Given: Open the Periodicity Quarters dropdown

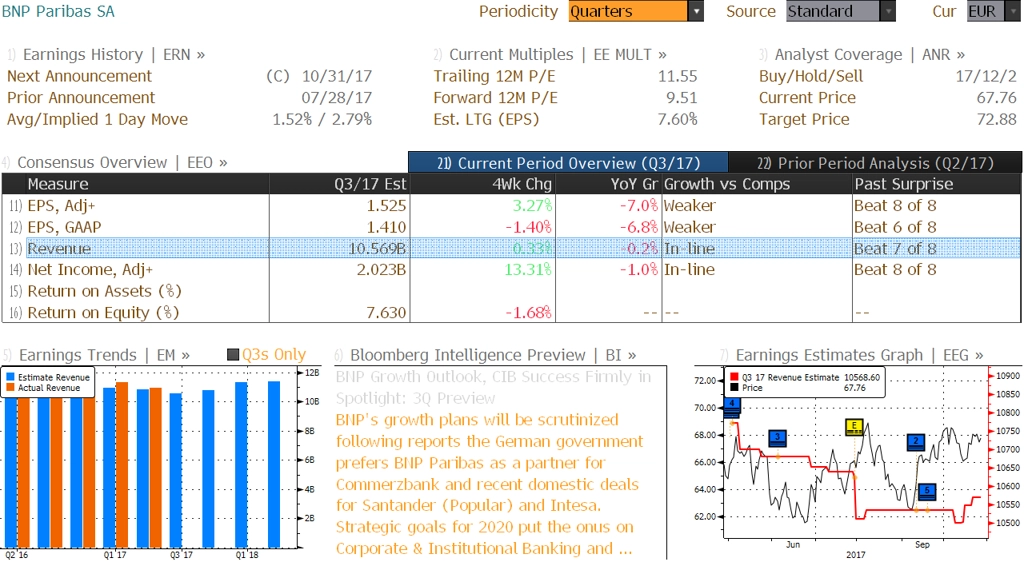Looking at the screenshot, I should [635, 11].
